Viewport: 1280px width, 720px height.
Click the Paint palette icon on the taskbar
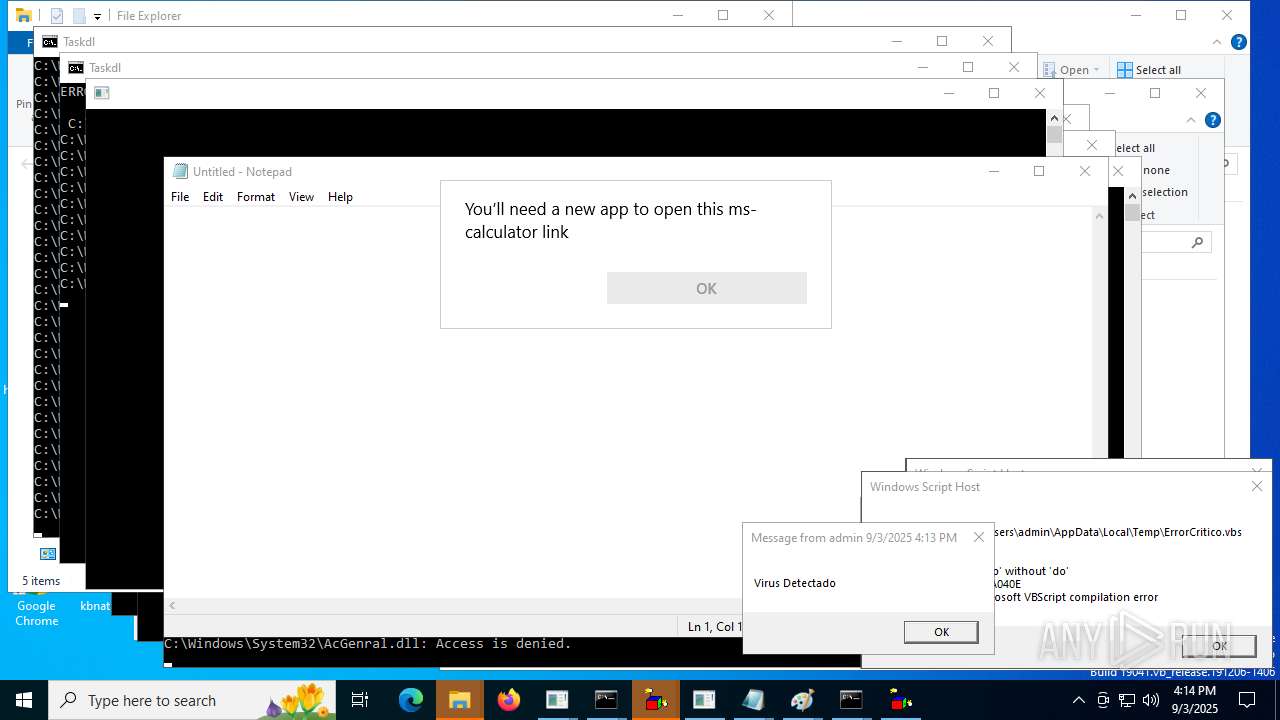802,700
